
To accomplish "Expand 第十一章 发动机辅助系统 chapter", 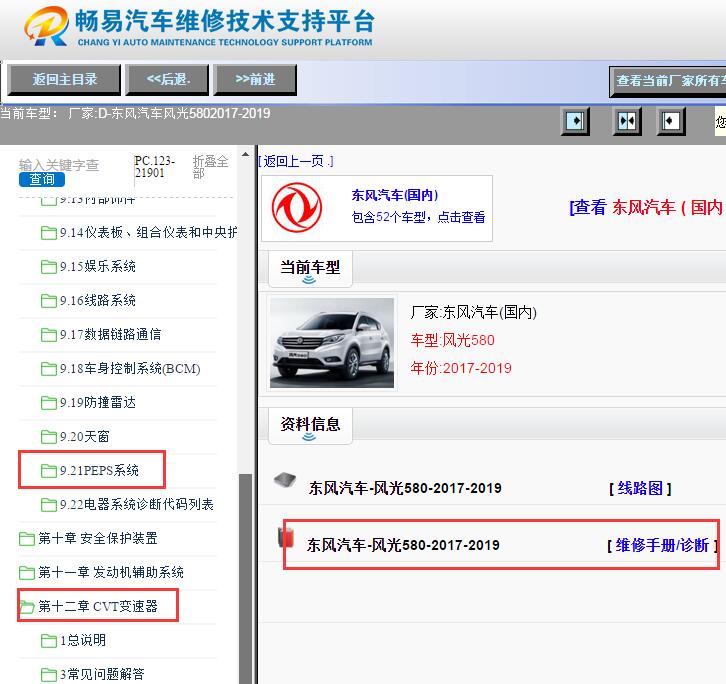I will tap(111, 572).
